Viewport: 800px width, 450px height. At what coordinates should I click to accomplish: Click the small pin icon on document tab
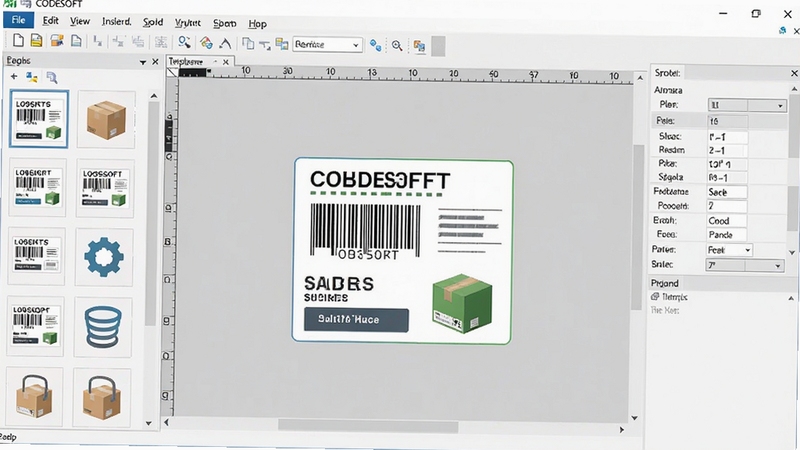(x=215, y=61)
